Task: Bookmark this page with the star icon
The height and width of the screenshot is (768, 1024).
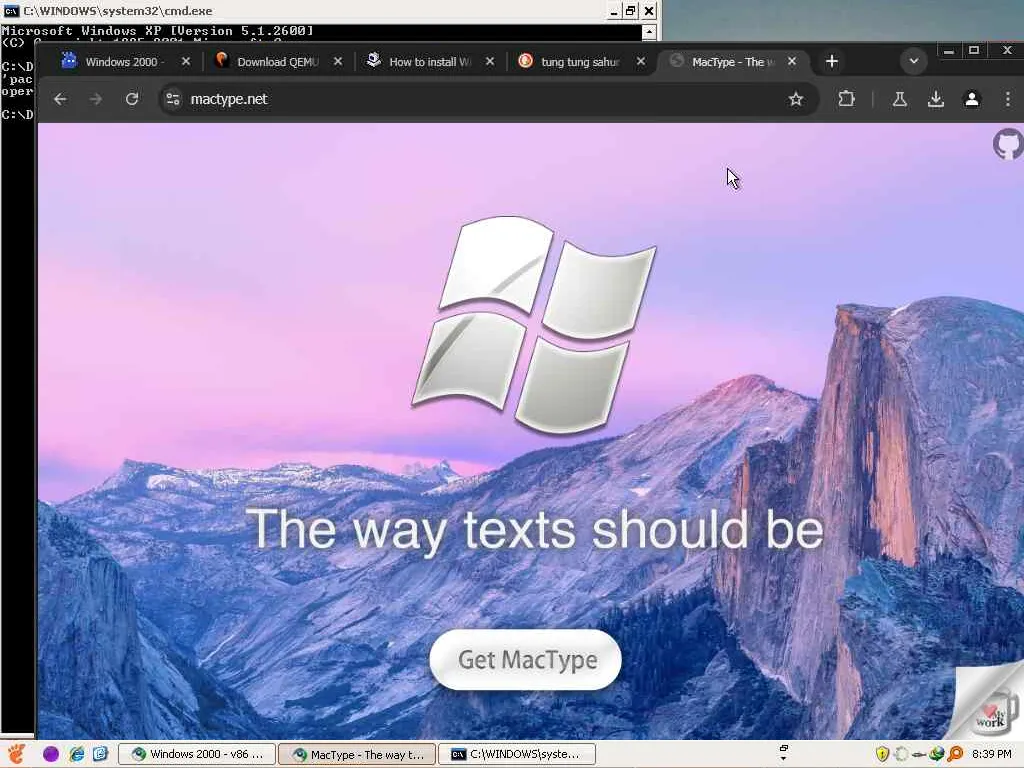Action: pyautogui.click(x=795, y=99)
